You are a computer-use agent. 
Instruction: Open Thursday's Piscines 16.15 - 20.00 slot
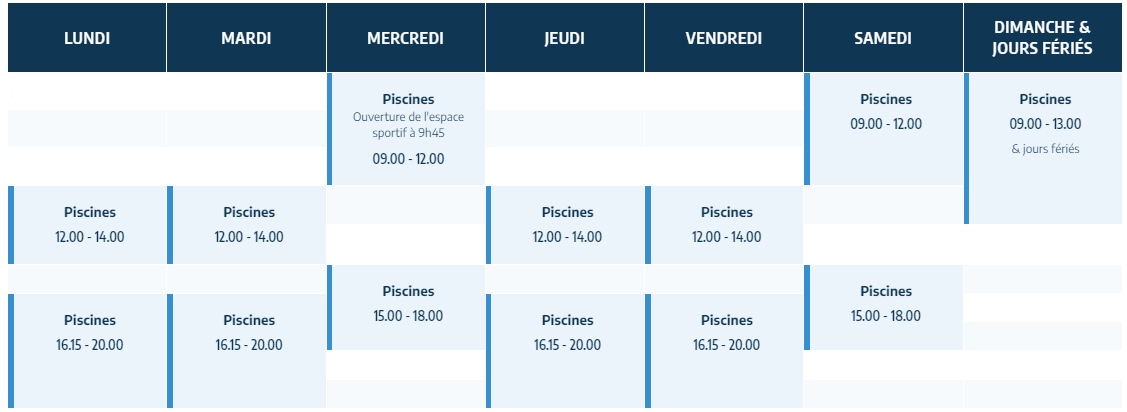tap(565, 351)
